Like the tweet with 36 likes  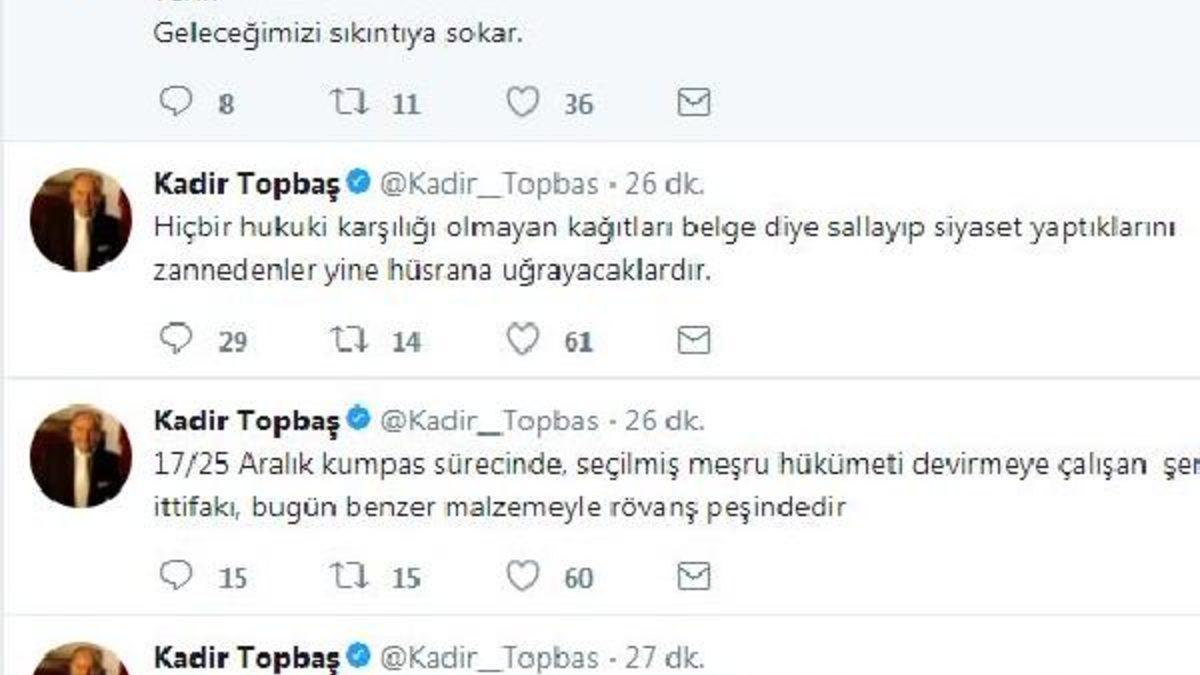(522, 102)
